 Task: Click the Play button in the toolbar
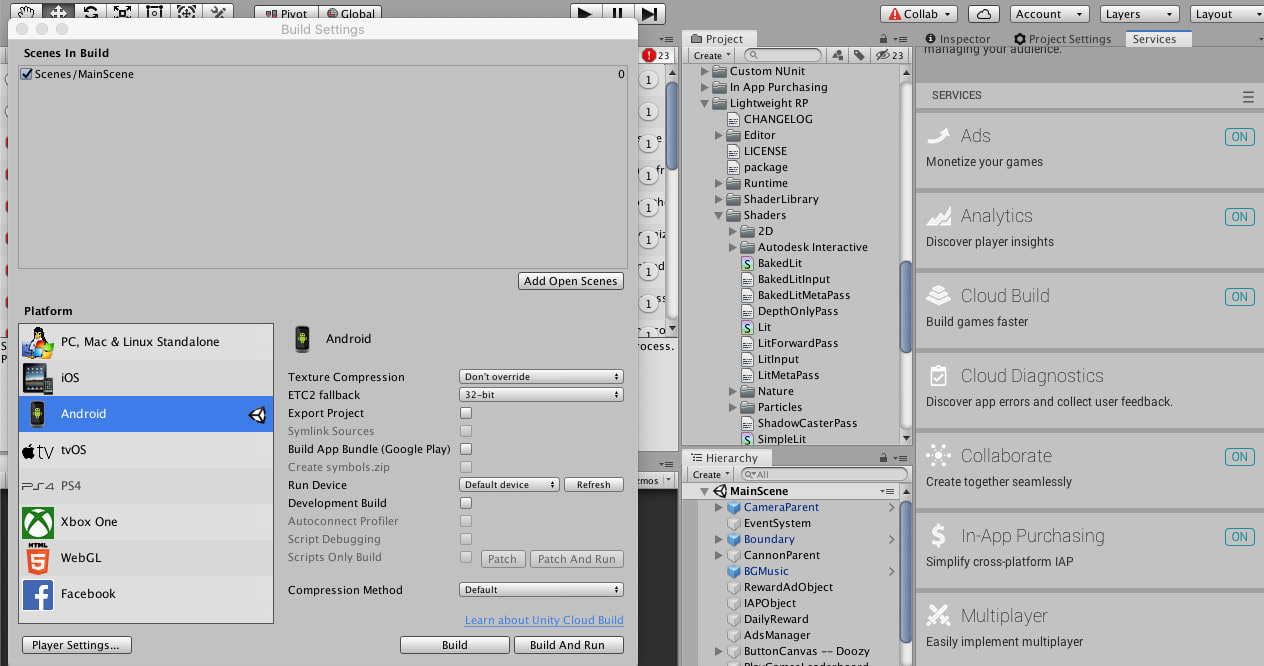tap(586, 13)
